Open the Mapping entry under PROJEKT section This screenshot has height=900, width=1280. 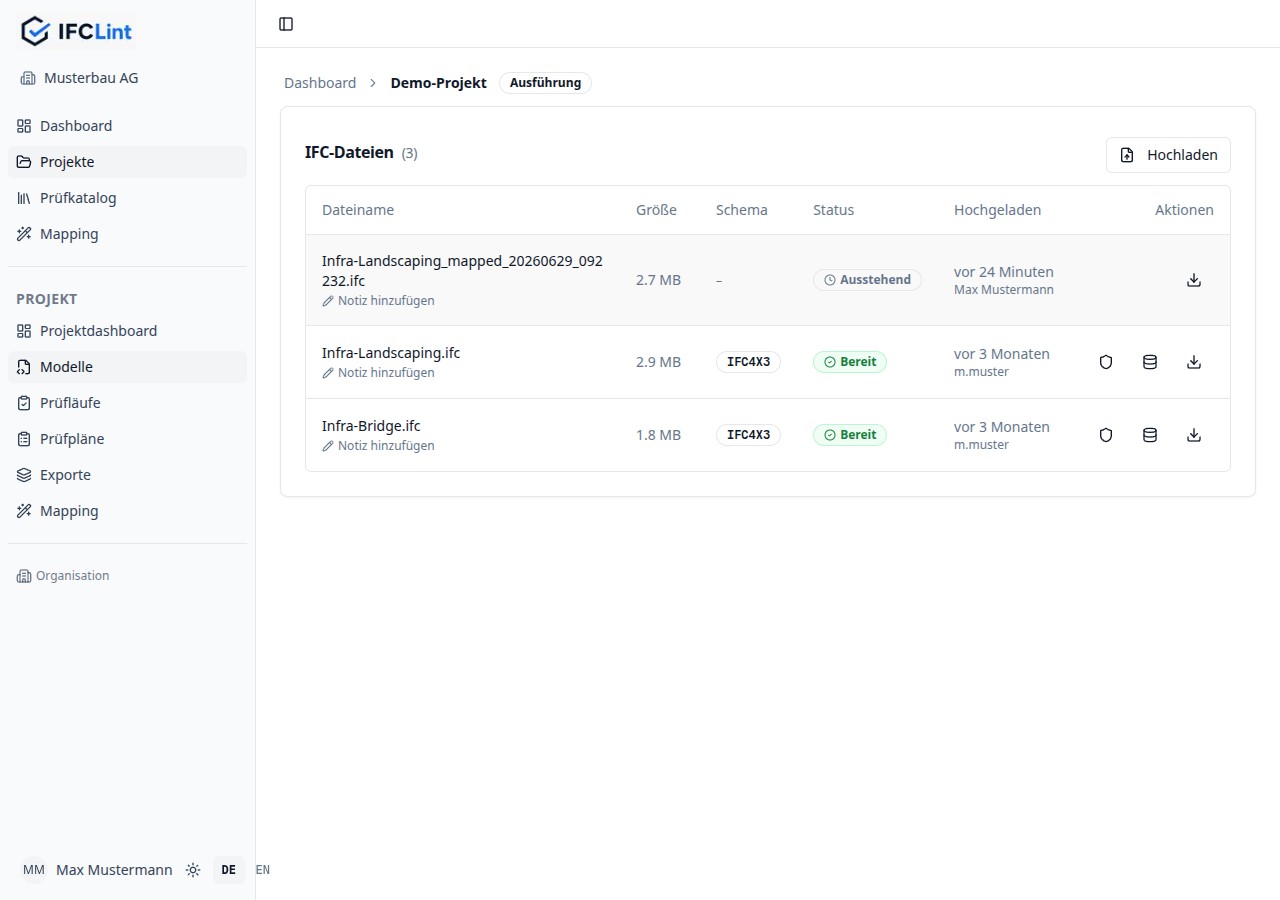pyautogui.click(x=127, y=511)
